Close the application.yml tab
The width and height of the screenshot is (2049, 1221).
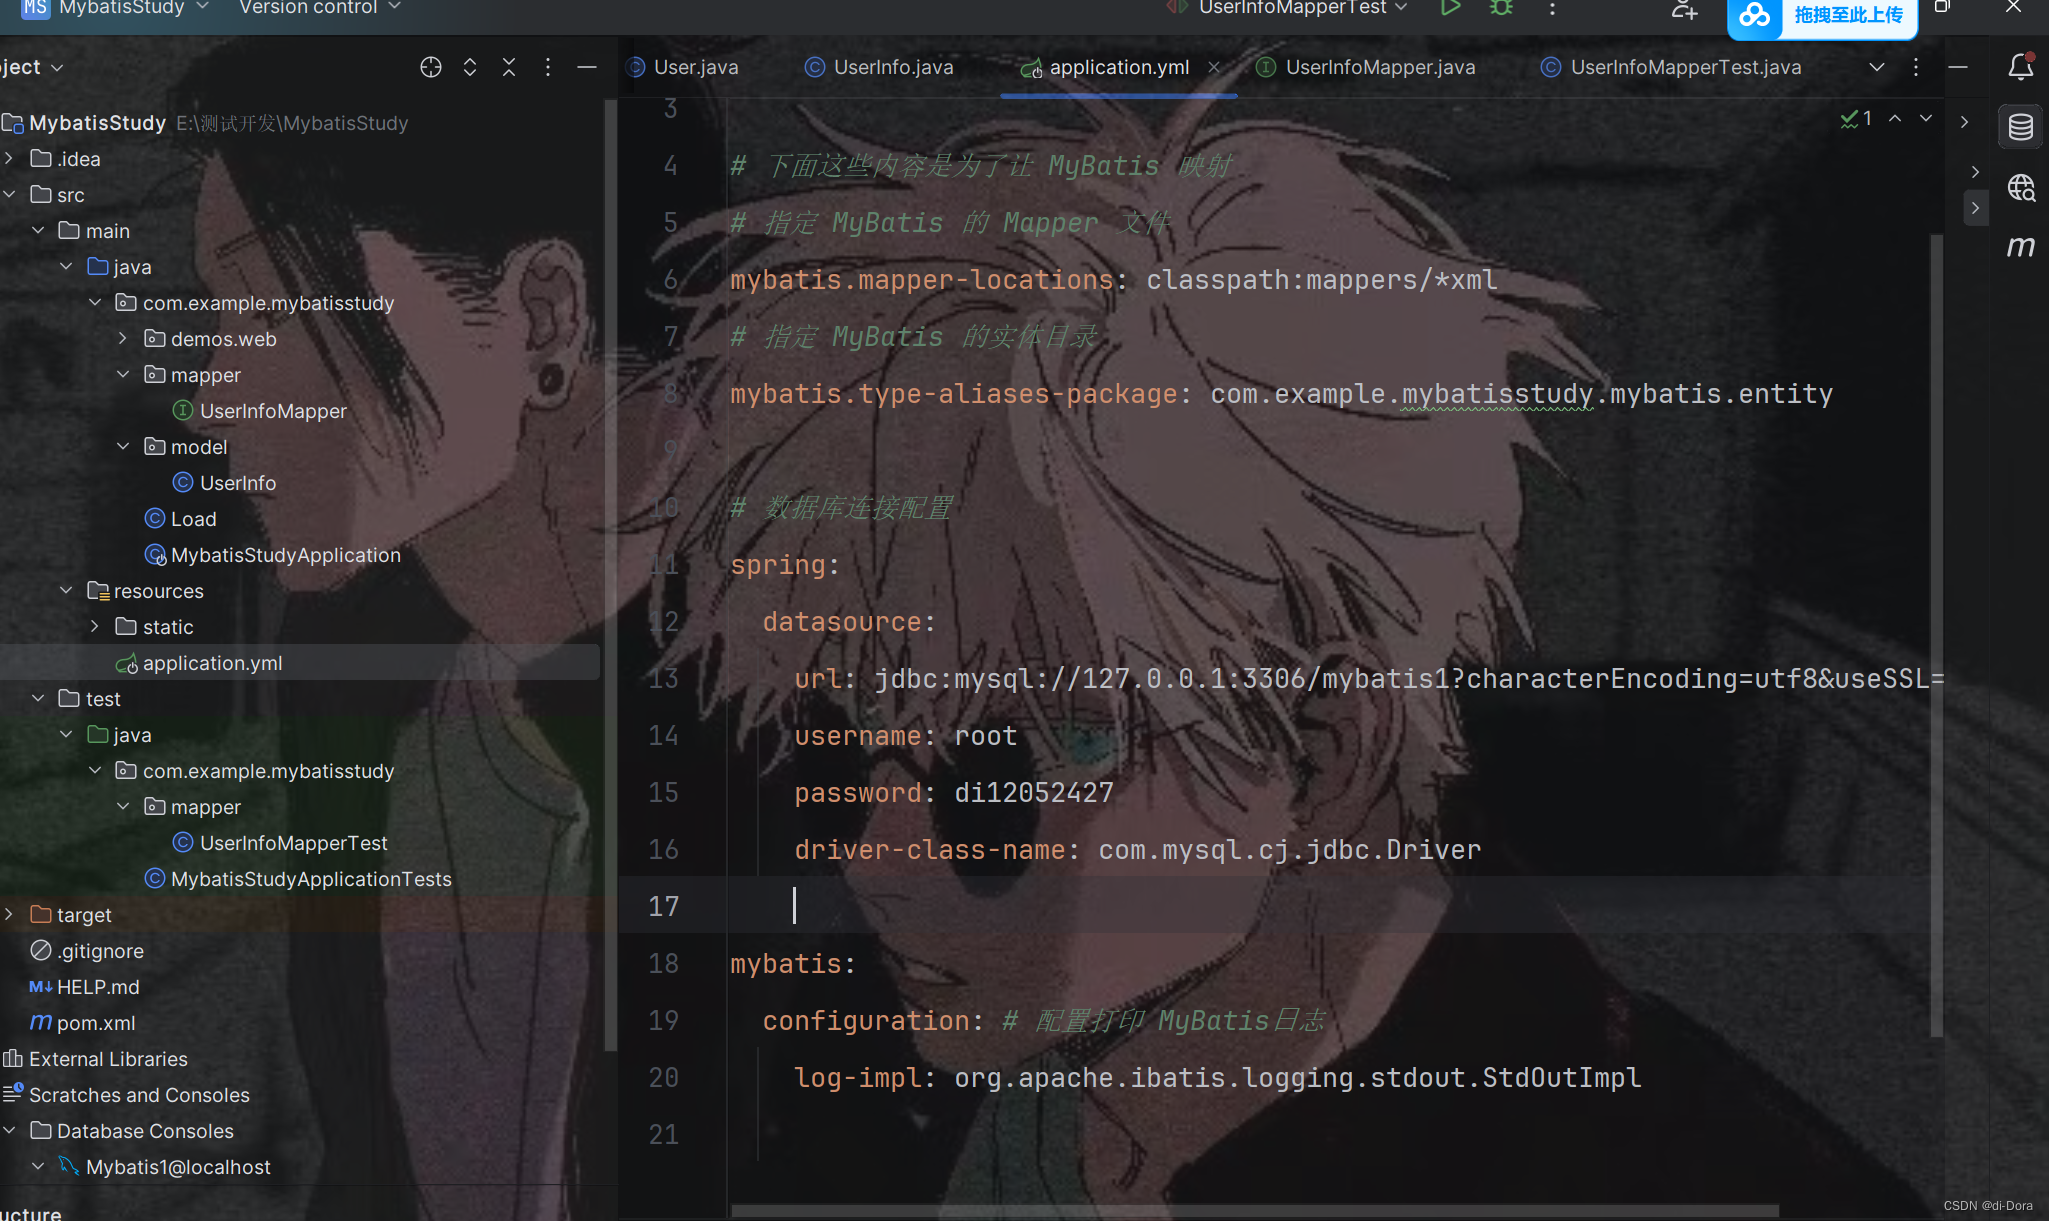pos(1214,67)
